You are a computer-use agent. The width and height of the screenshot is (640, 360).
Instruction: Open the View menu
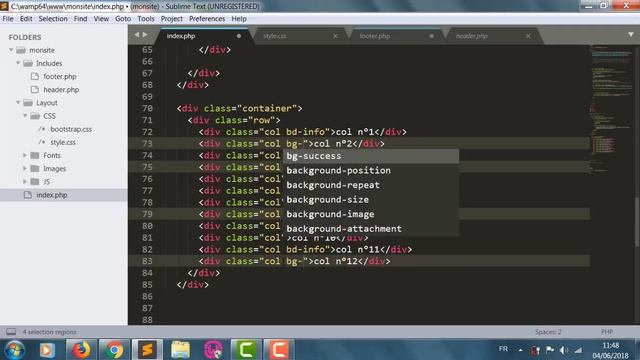tap(101, 19)
